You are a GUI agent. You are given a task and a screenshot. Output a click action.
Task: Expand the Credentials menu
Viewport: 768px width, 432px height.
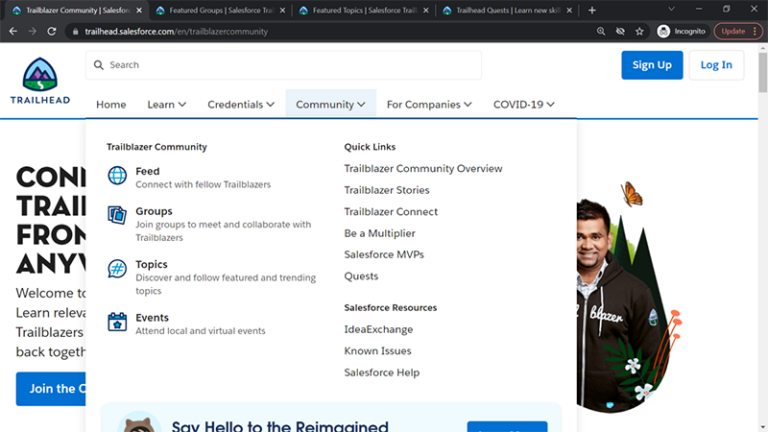(240, 104)
